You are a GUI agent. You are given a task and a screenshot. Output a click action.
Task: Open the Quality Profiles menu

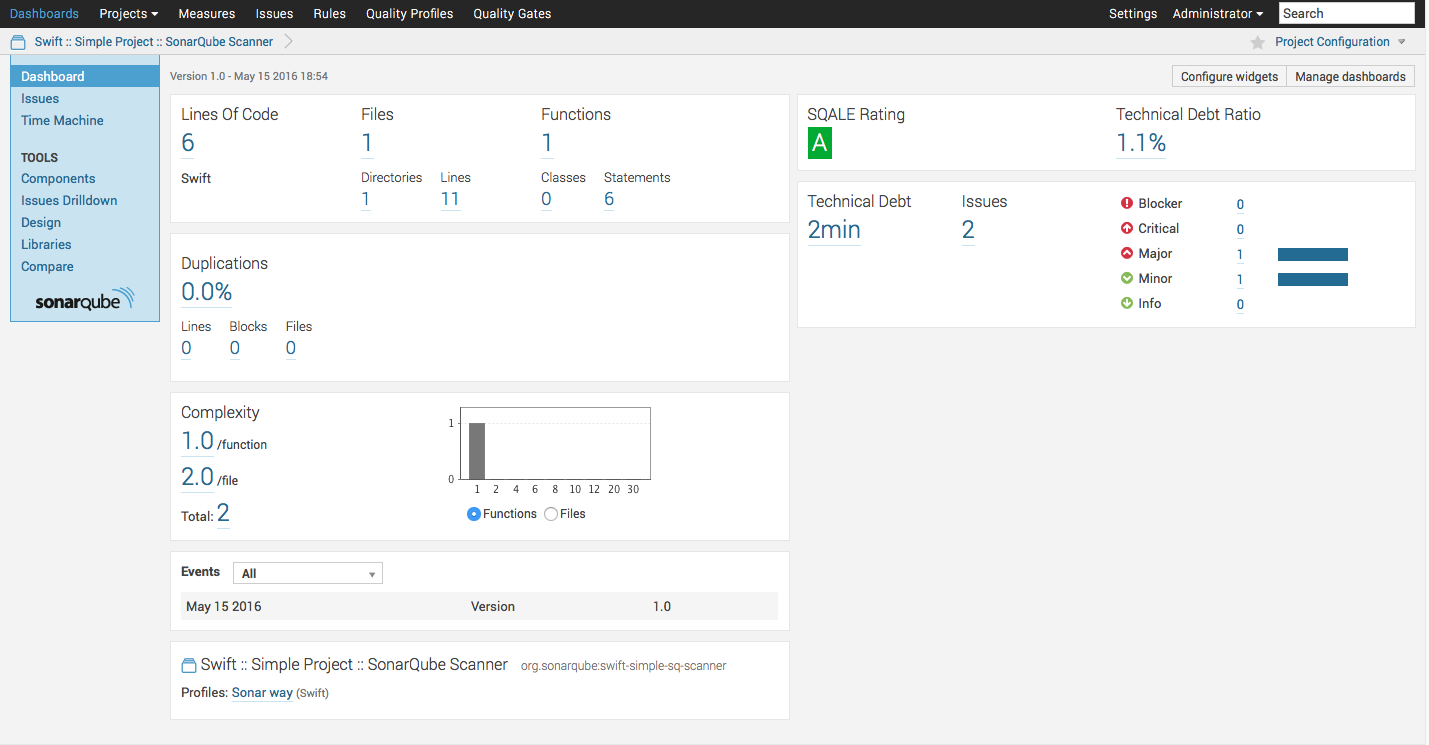409,14
